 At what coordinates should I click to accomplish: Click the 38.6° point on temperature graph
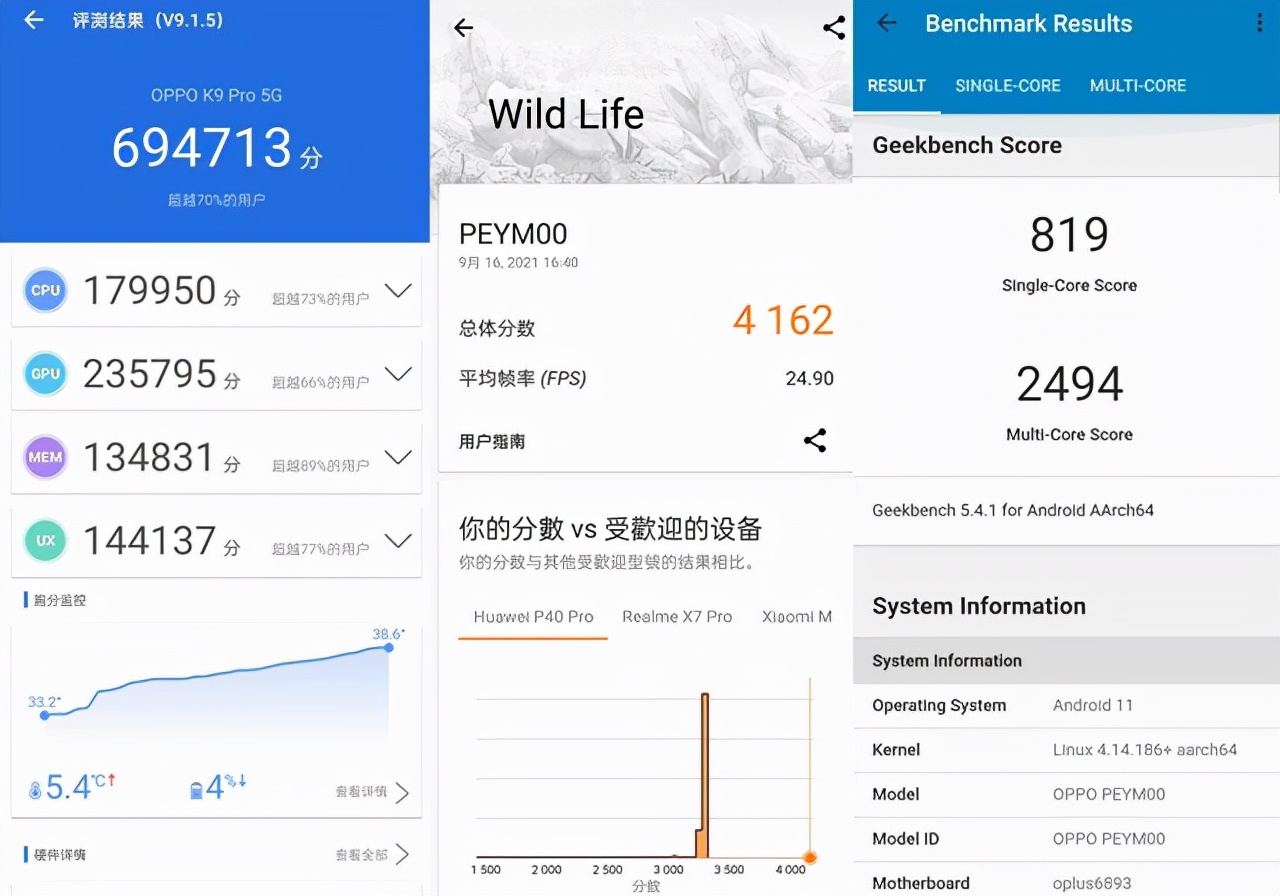tap(389, 648)
